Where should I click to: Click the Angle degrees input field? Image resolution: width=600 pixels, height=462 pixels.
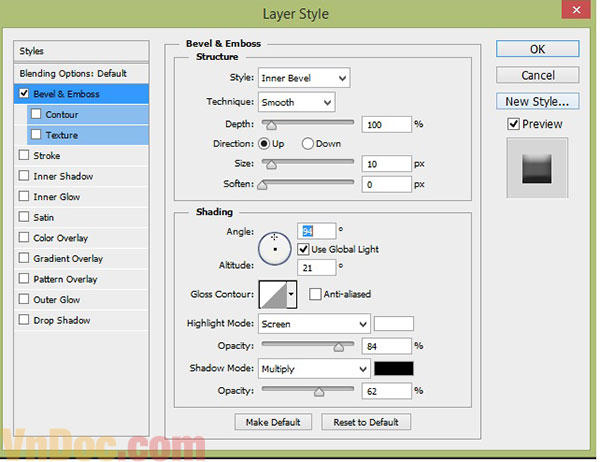tap(317, 231)
